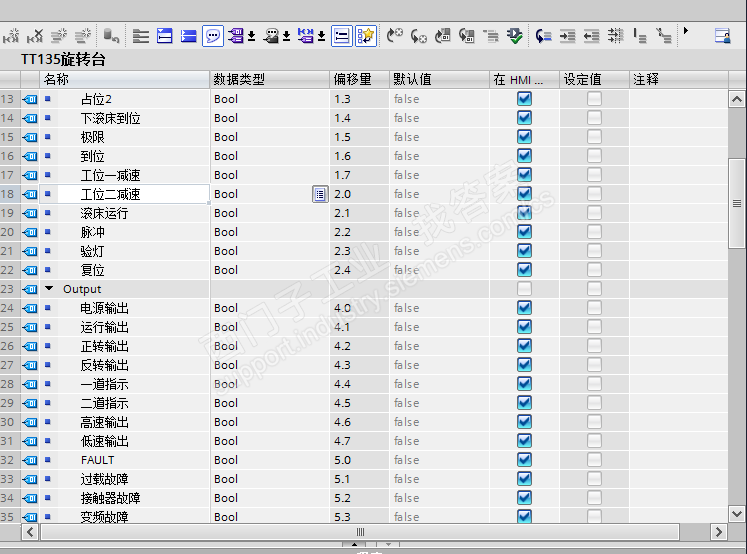747x554 pixels.
Task: Click the reset start values database icon
Action: click(x=111, y=36)
